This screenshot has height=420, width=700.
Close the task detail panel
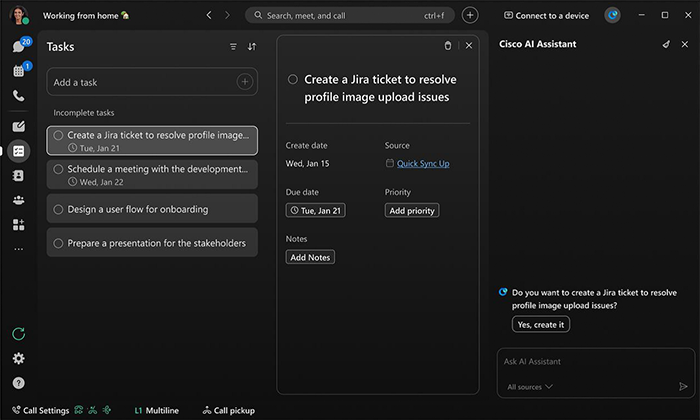(x=469, y=46)
